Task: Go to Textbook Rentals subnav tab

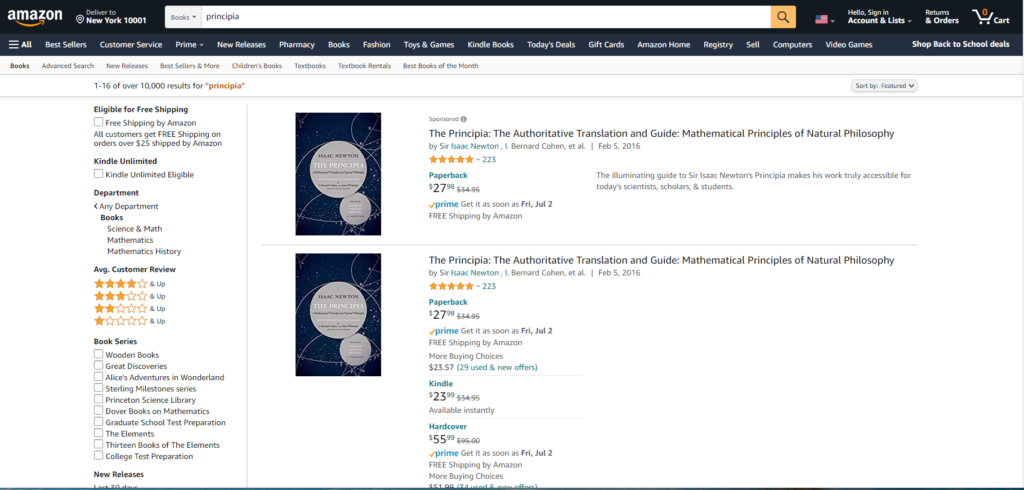Action: (364, 66)
